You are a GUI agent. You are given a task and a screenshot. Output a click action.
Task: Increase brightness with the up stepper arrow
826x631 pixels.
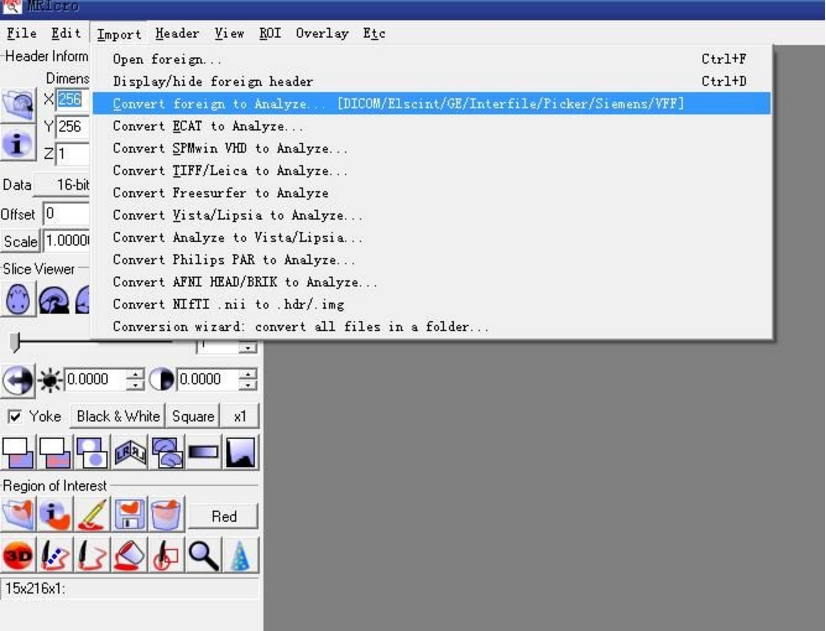click(136, 374)
